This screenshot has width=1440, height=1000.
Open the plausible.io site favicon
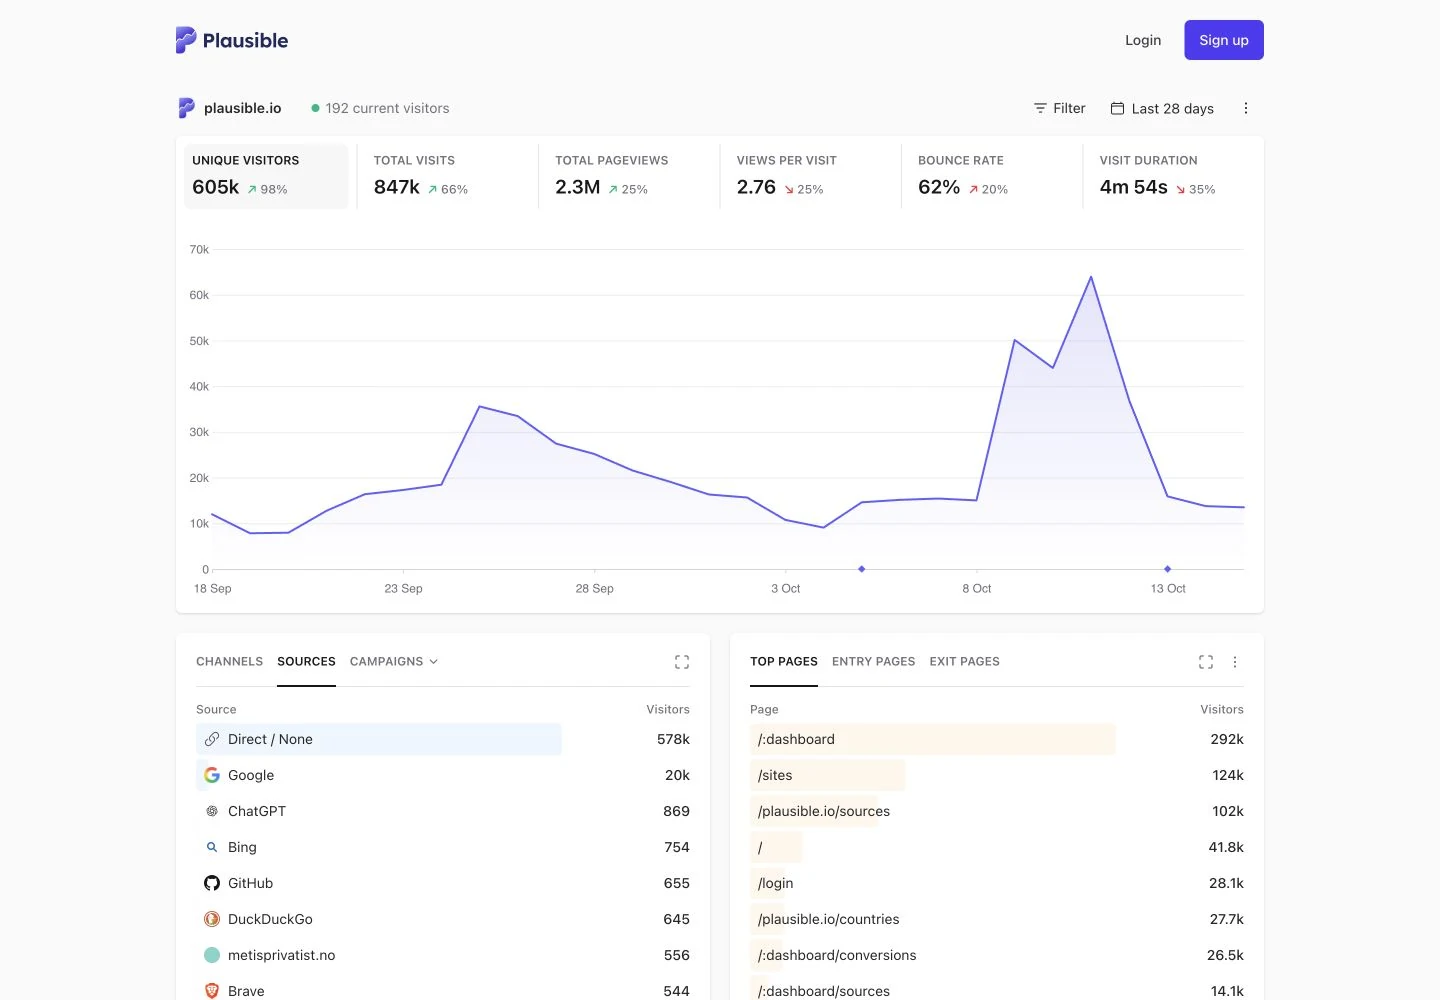coord(186,108)
